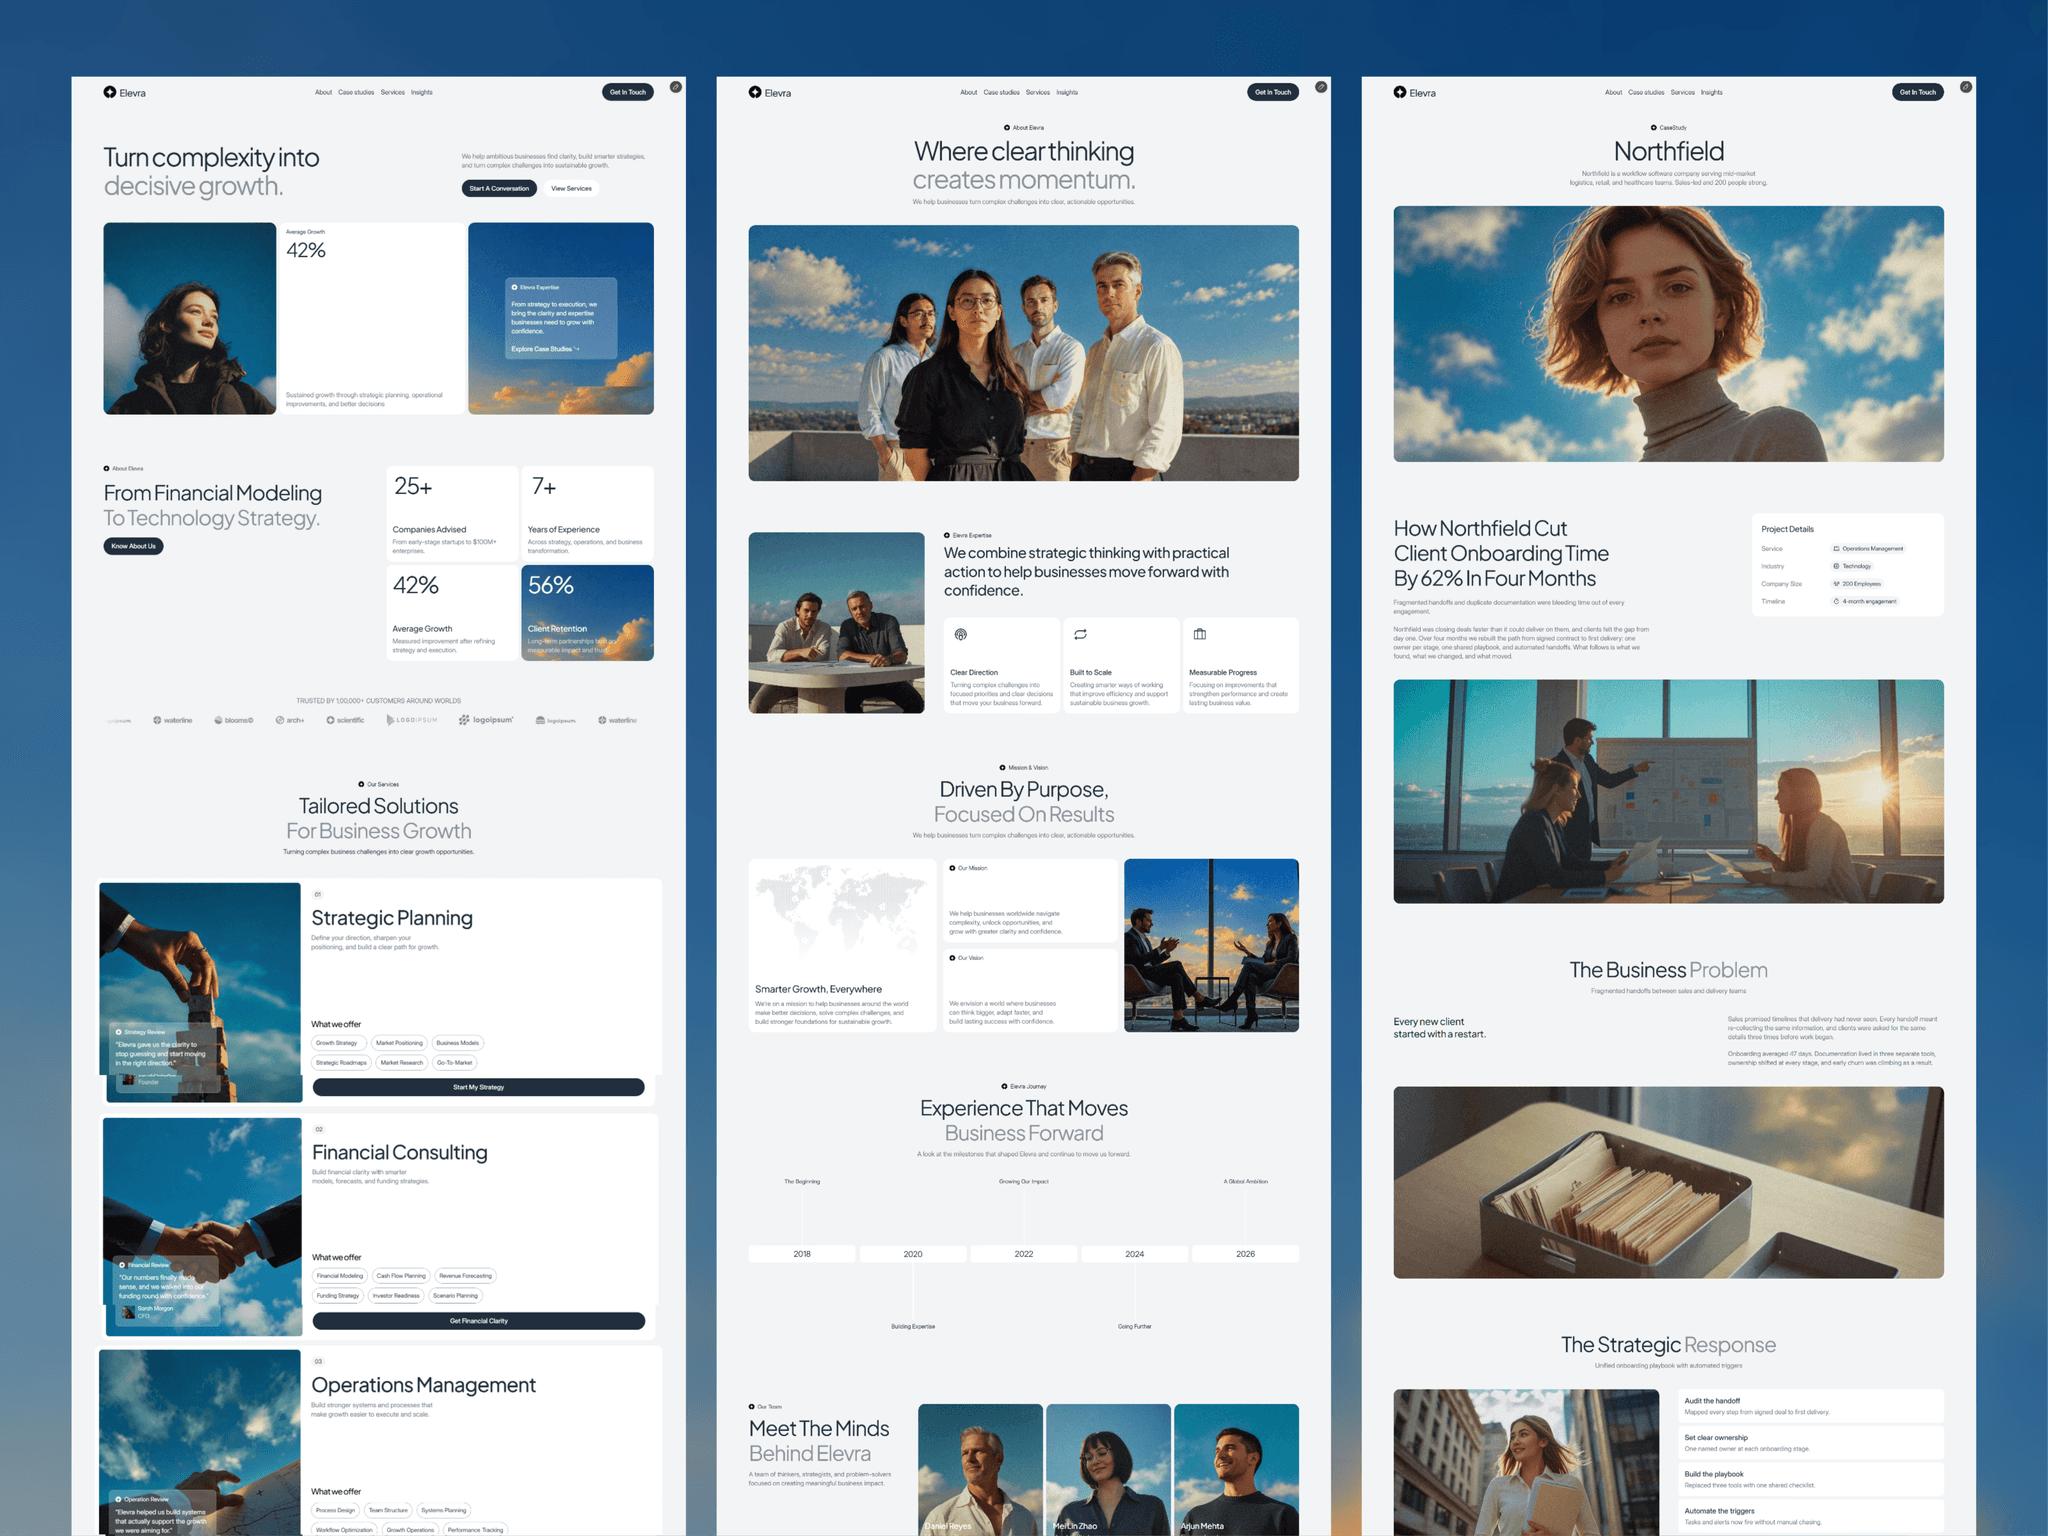Image resolution: width=2048 pixels, height=1536 pixels.
Task: Open Case studies in the home page nav
Action: click(x=356, y=92)
